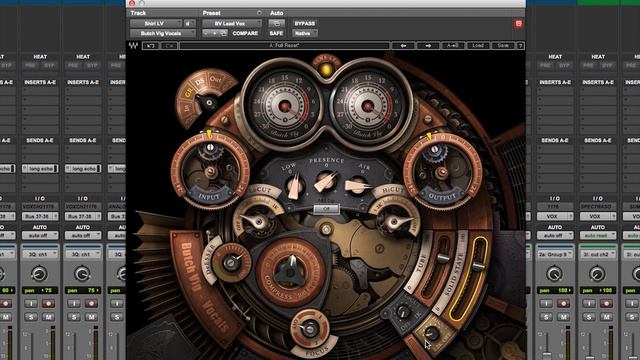Image resolution: width=640 pixels, height=360 pixels.
Task: Open insert position 'd' selector
Action: pos(189,24)
